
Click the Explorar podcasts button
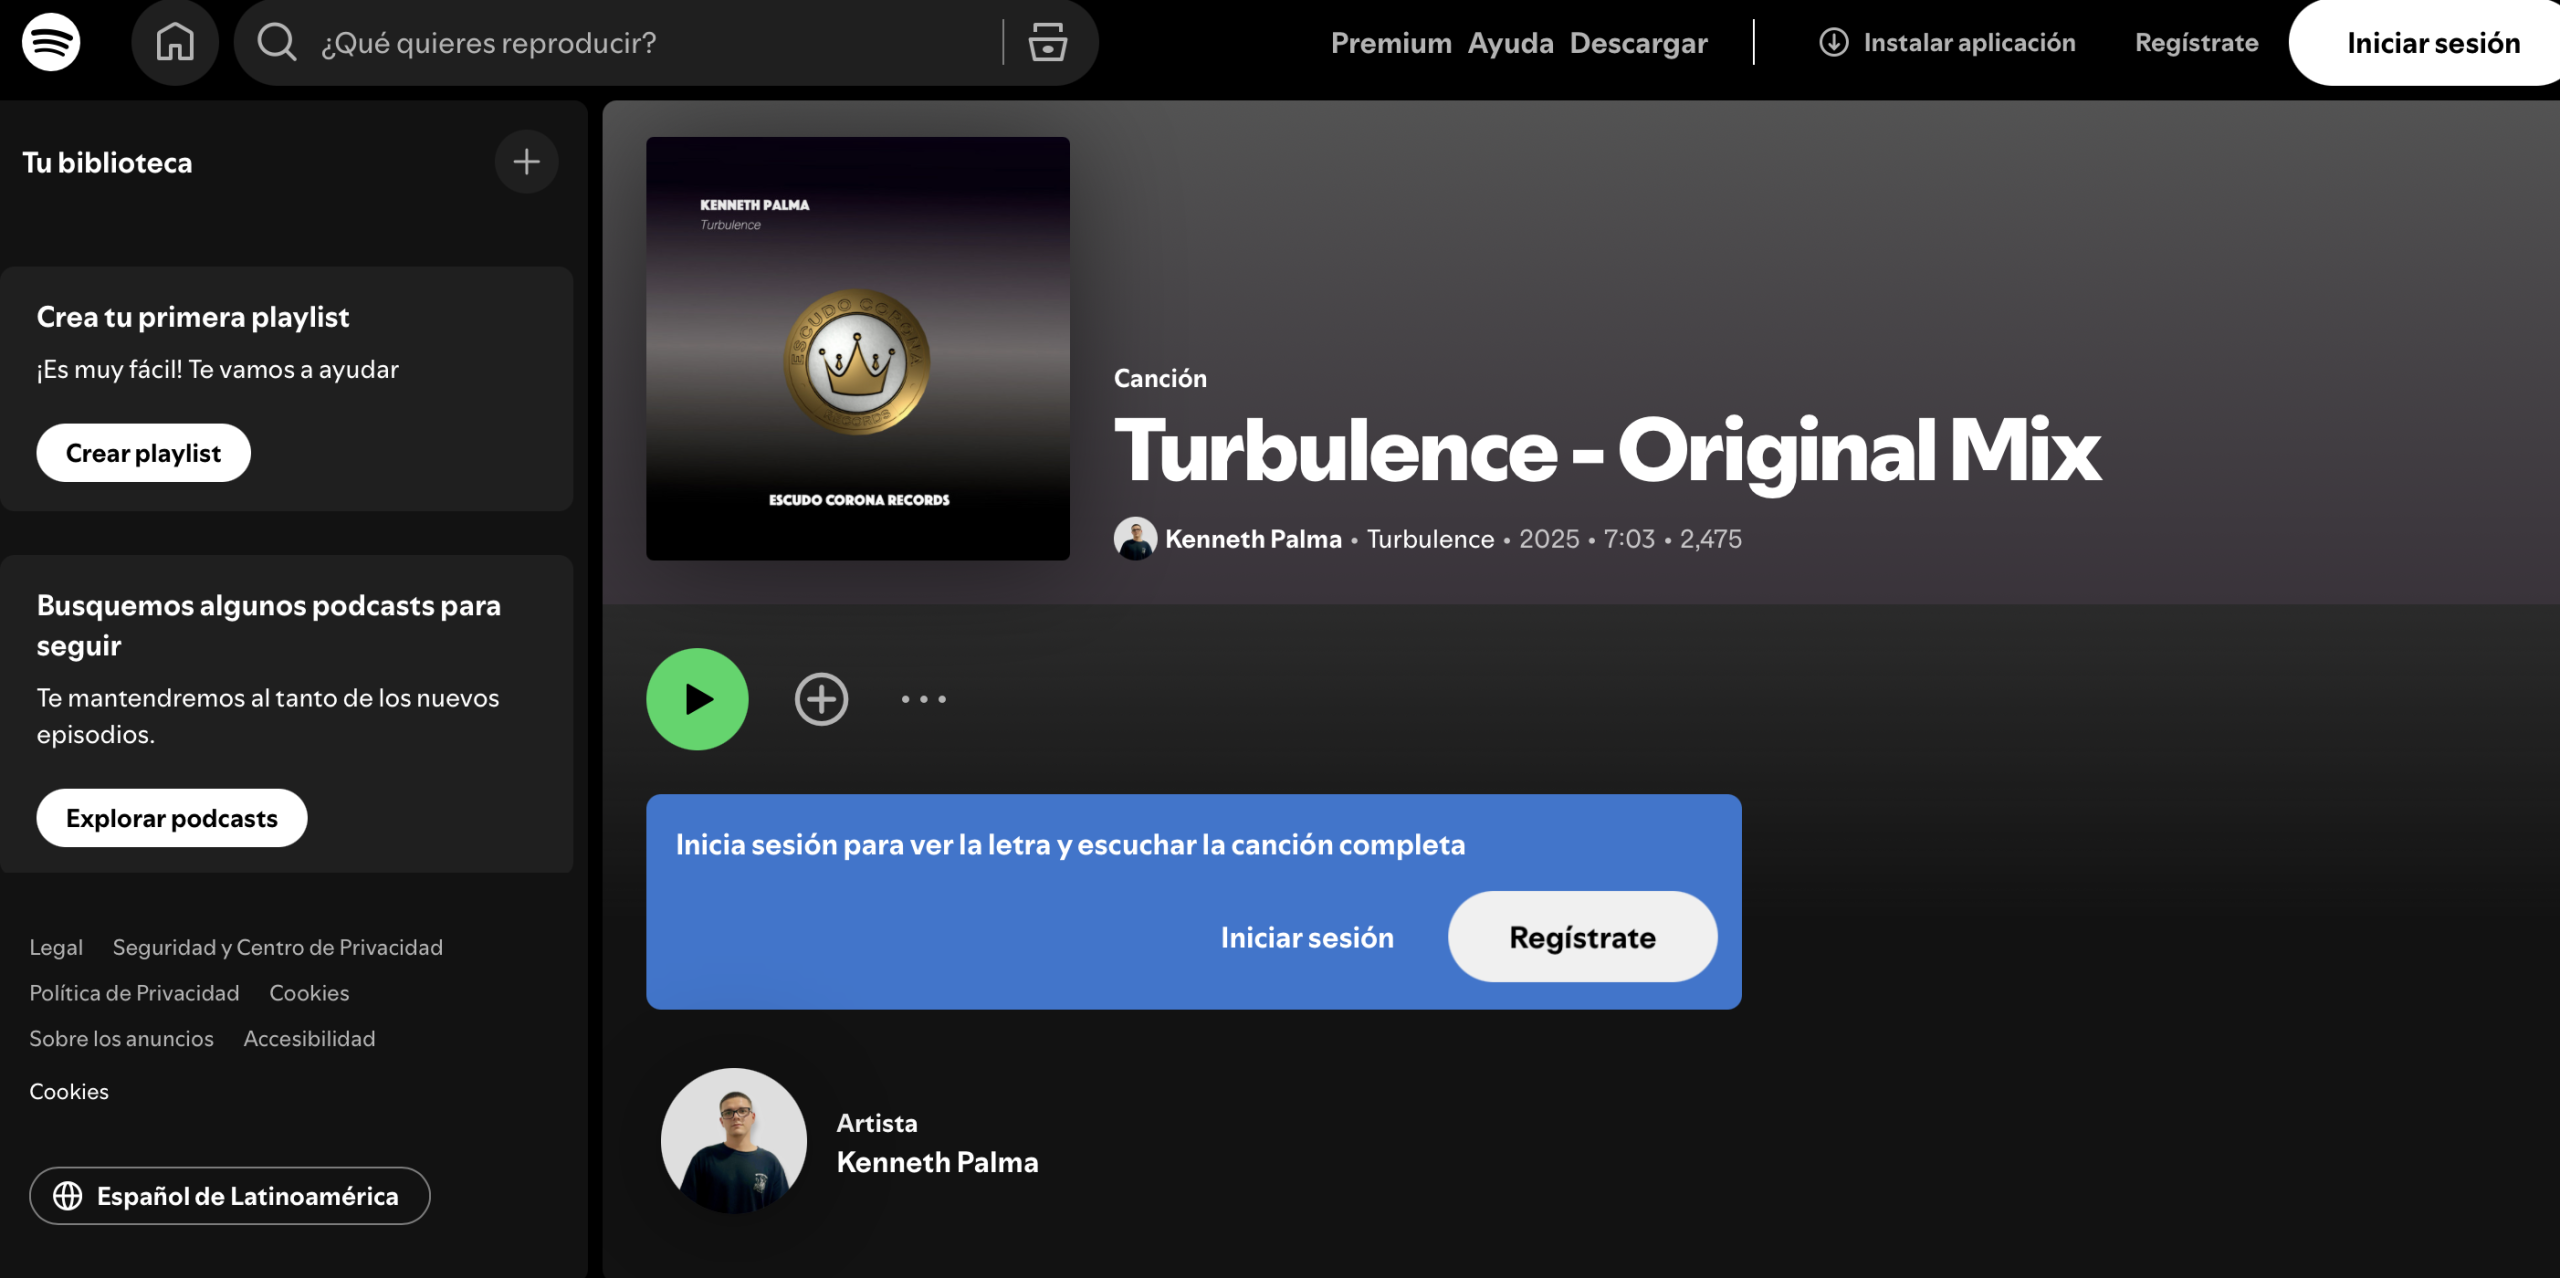172,818
